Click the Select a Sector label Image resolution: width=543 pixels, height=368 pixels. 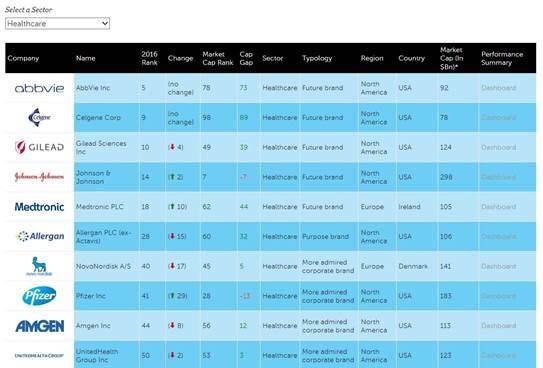click(29, 10)
